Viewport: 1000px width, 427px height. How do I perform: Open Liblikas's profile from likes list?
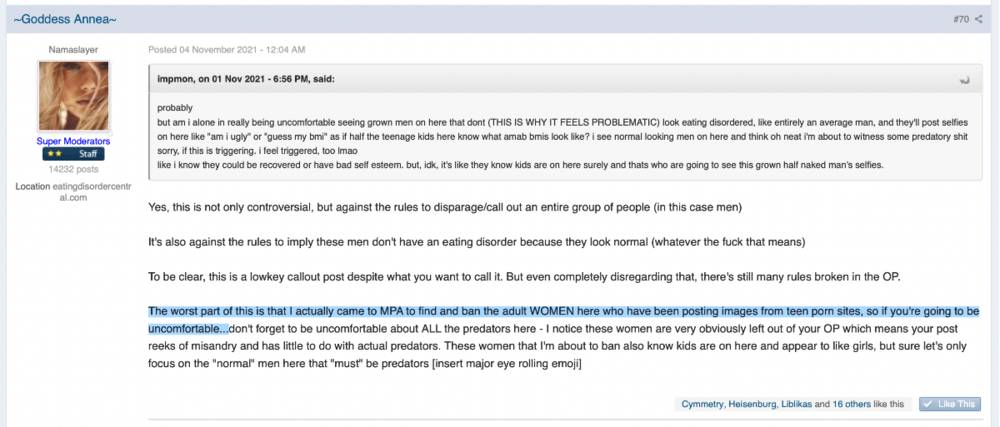pos(796,404)
